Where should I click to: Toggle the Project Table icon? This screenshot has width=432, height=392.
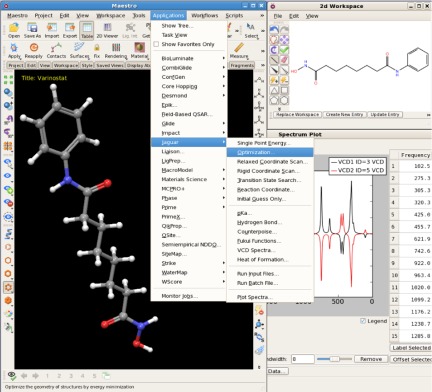coord(87,30)
